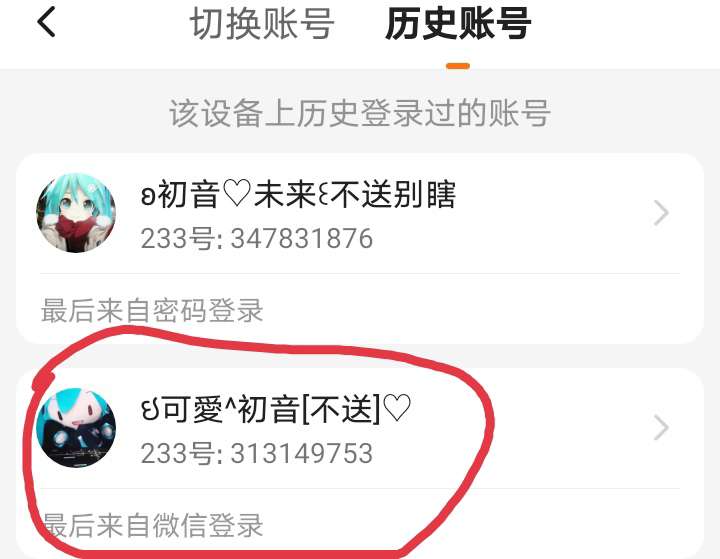
Task: Click the heart symbol after [不送]
Action: point(397,408)
